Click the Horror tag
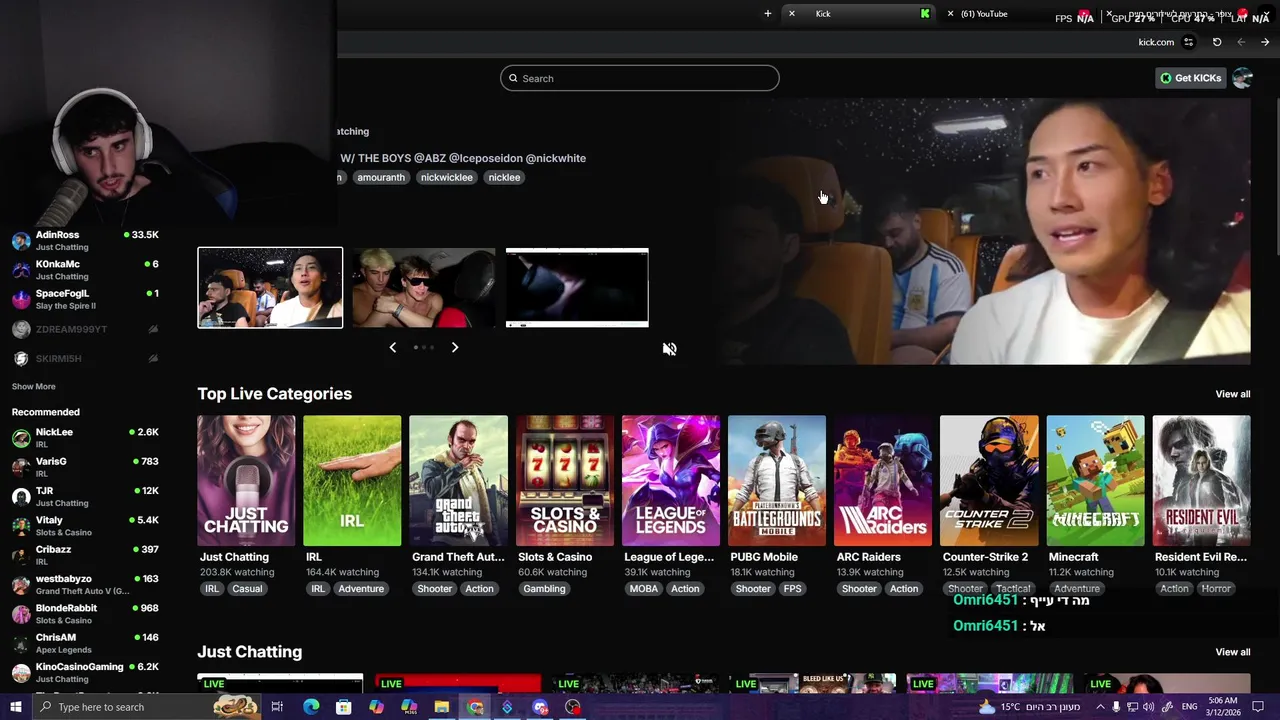Viewport: 1280px width, 720px height. (x=1216, y=589)
